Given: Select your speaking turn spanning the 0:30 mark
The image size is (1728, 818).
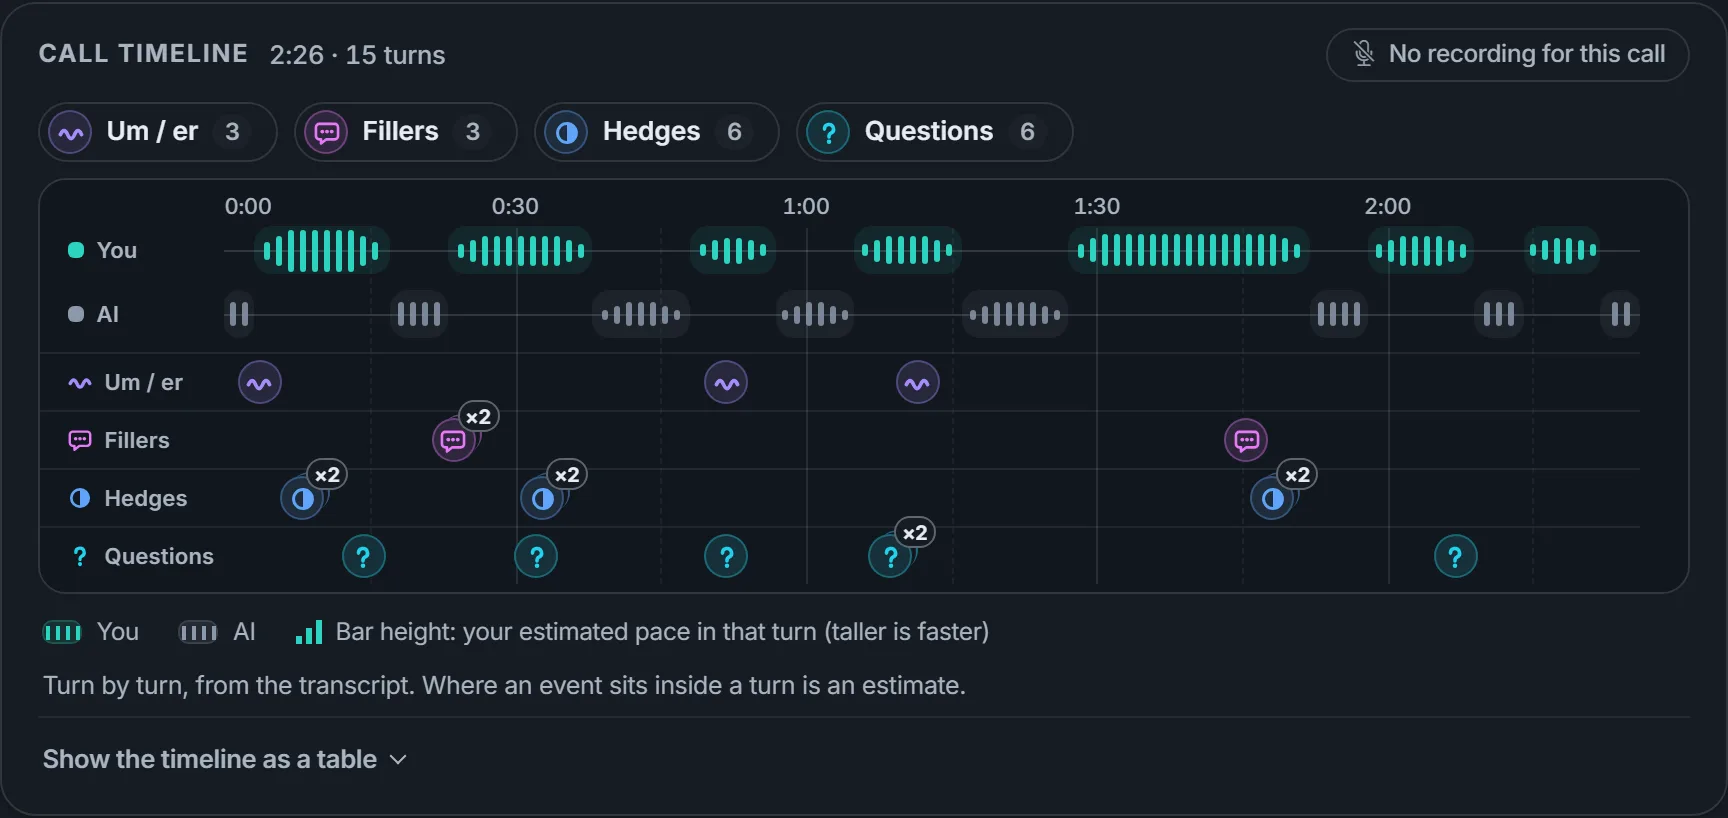Looking at the screenshot, I should click(520, 251).
